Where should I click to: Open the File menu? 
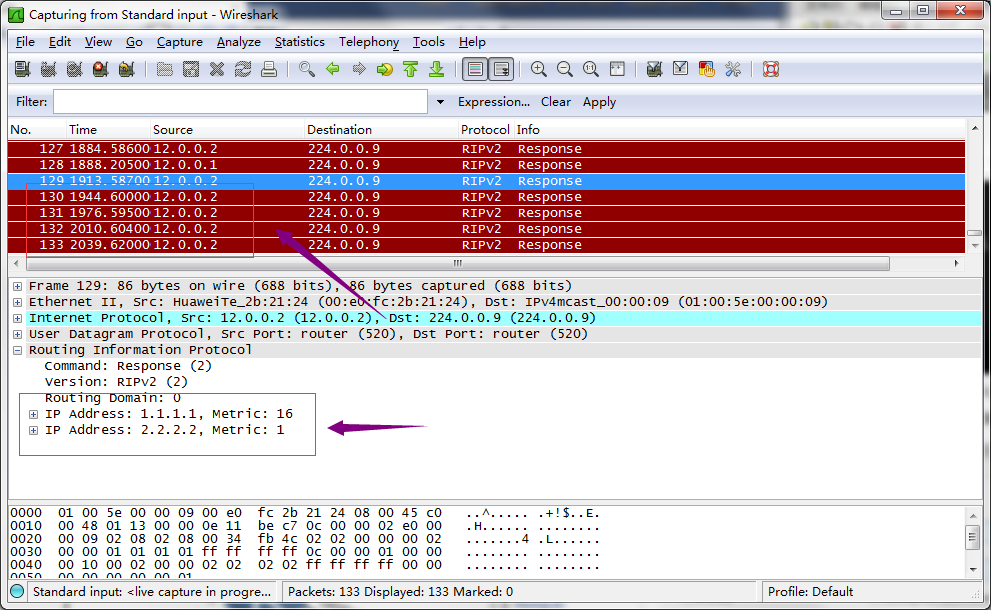pyautogui.click(x=25, y=42)
